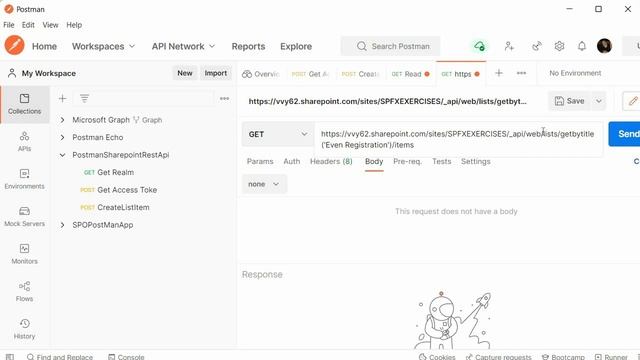
Task: Open the Workspaces dropdown
Action: tap(103, 46)
